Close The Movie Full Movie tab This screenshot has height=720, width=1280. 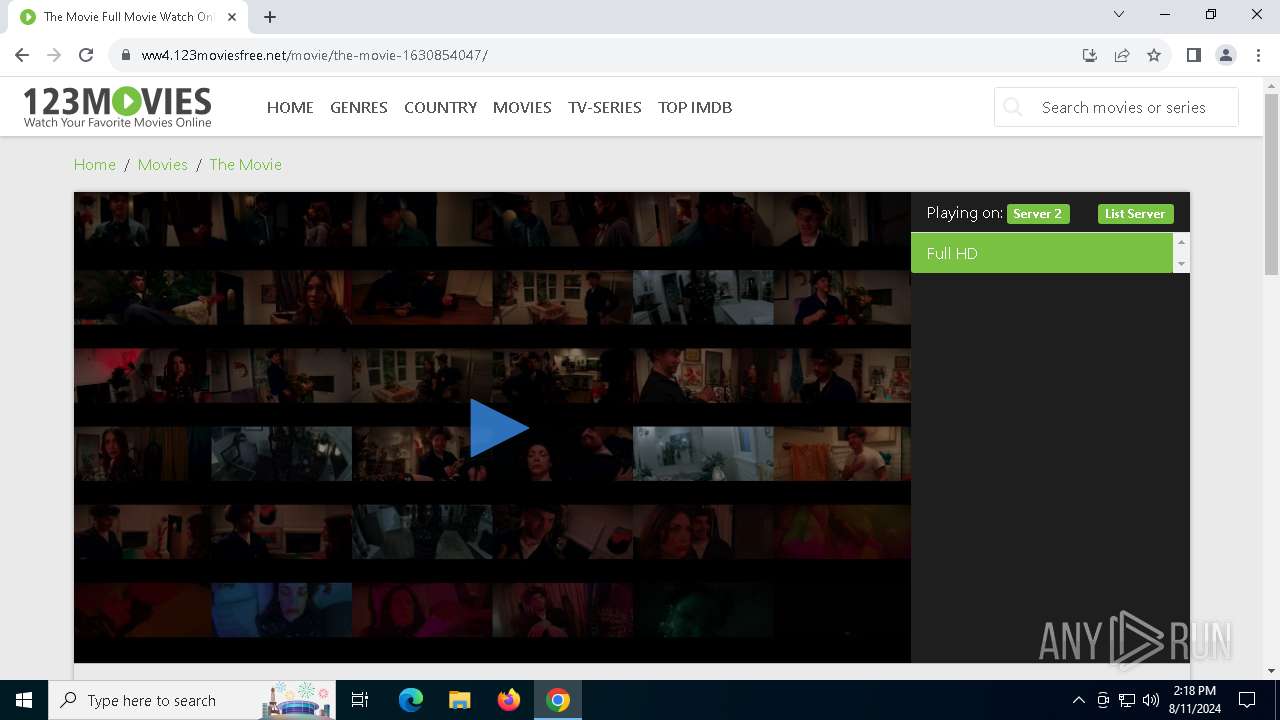tap(232, 17)
